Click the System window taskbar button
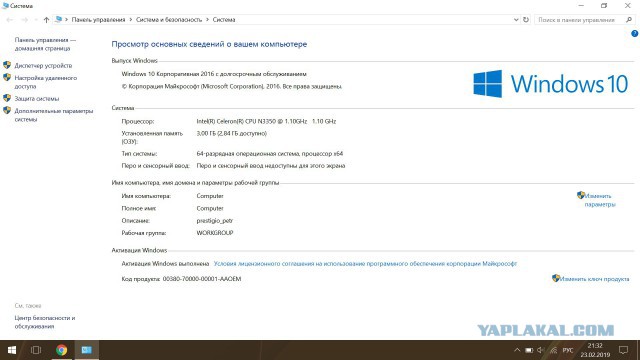 pos(87,350)
